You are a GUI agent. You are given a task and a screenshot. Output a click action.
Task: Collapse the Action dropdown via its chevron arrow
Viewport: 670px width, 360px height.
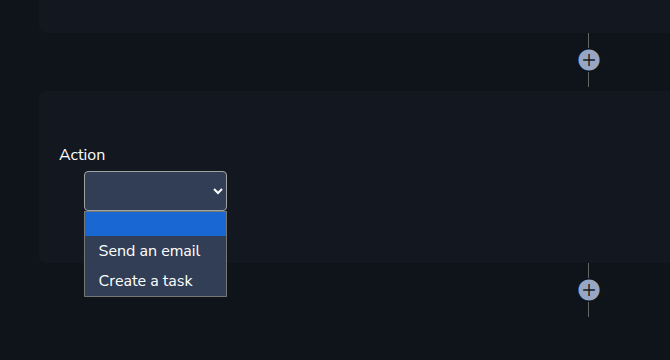[x=218, y=191]
